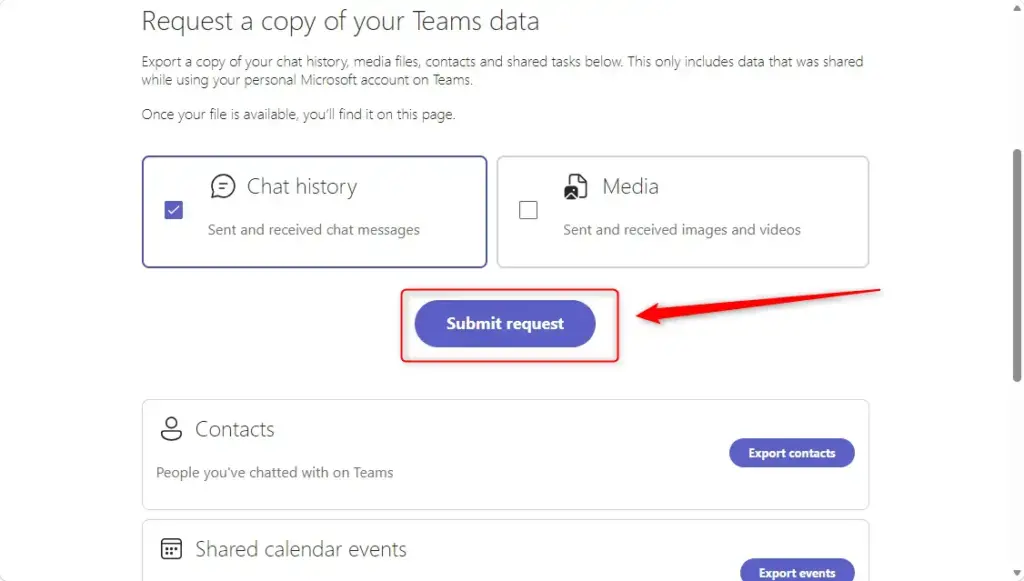Viewport: 1024px width, 581px height.
Task: Click the Contacts person icon
Action: pyautogui.click(x=171, y=429)
